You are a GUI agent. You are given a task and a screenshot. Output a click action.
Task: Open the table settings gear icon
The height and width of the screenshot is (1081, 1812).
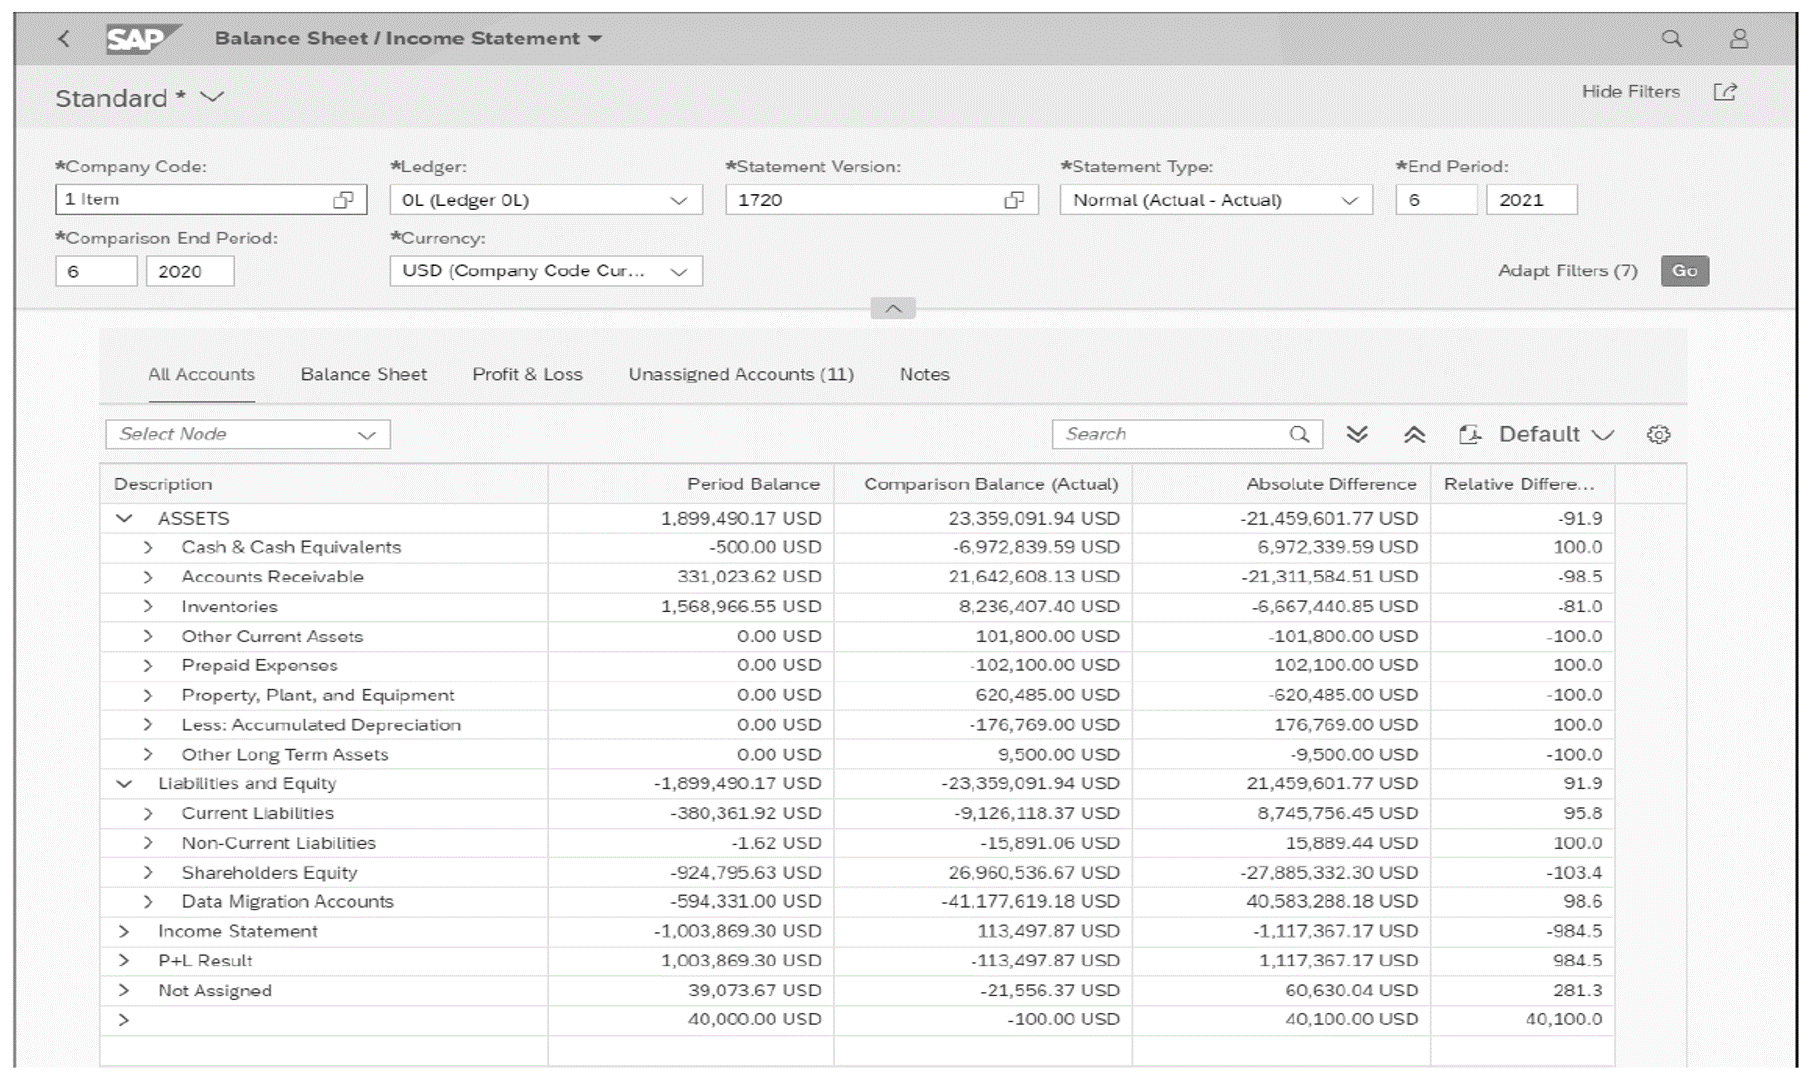(1659, 434)
